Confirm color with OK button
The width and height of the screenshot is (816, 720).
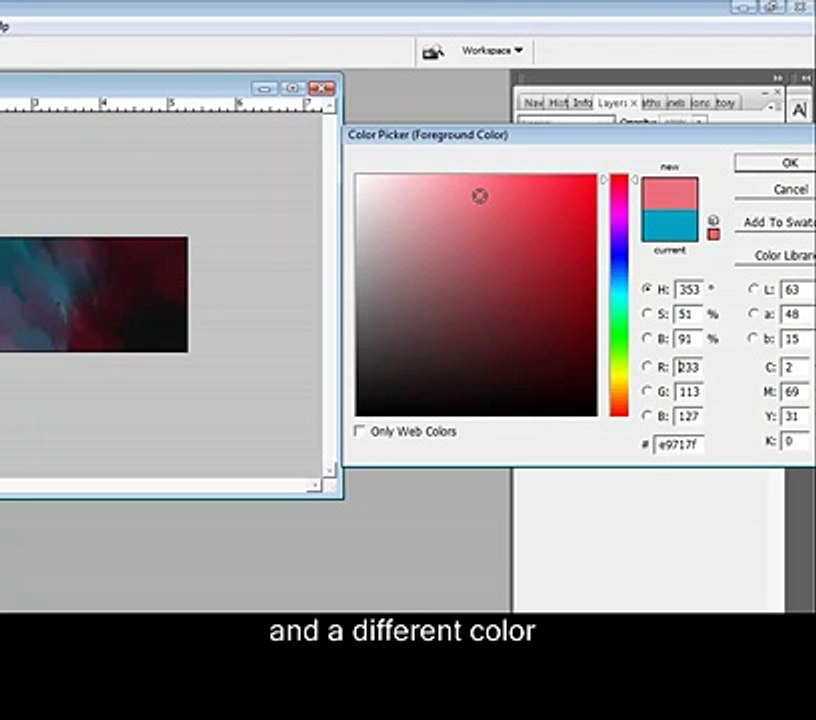pos(775,163)
